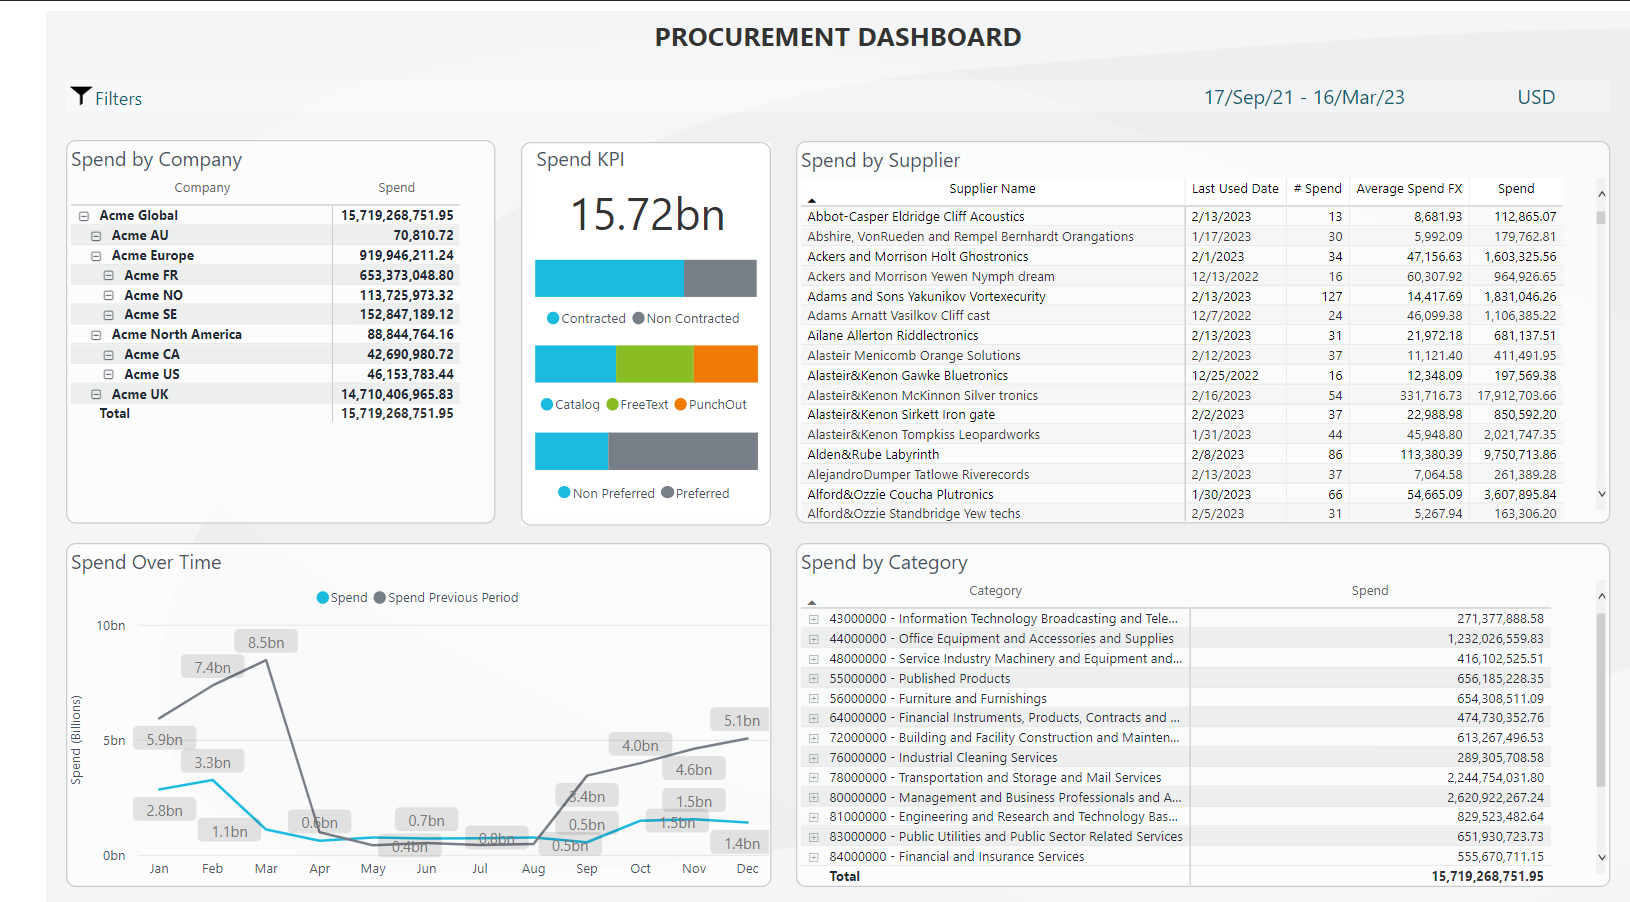
Task: Expand category 78000000 Transportation and Storage row
Action: pyautogui.click(x=814, y=777)
